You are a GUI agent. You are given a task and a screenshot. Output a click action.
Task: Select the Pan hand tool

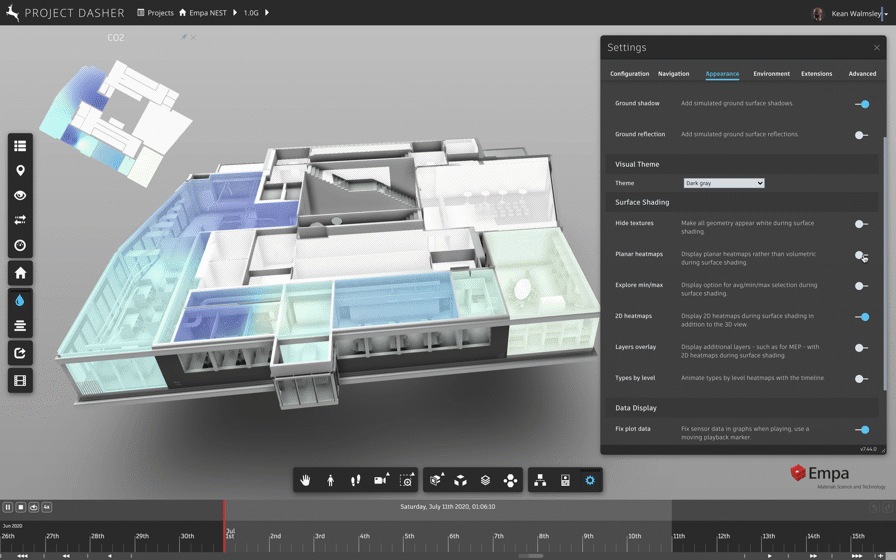[x=306, y=481]
